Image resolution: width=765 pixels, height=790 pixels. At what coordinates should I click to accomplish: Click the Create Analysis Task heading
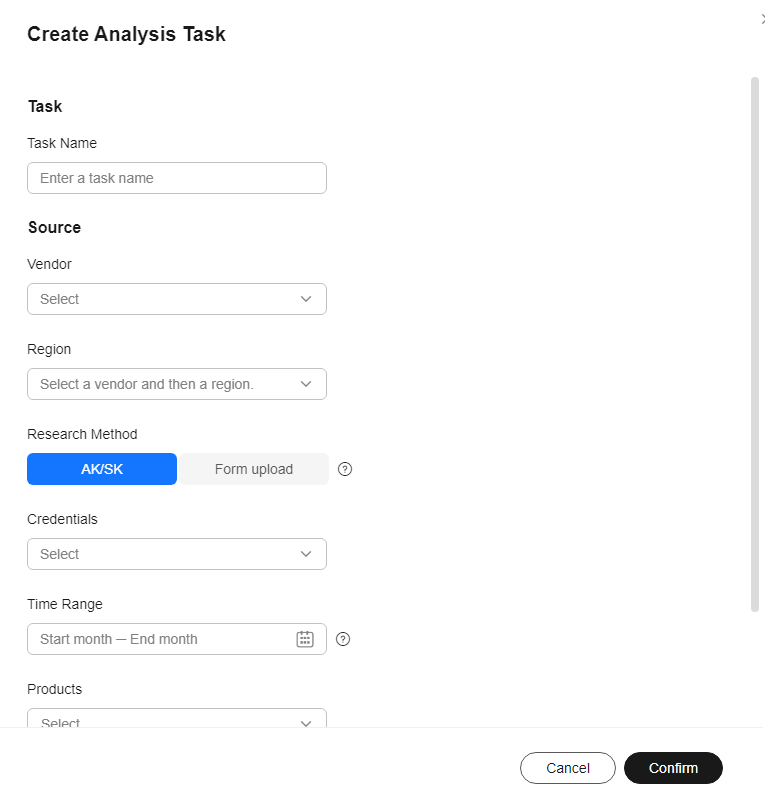[x=126, y=34]
